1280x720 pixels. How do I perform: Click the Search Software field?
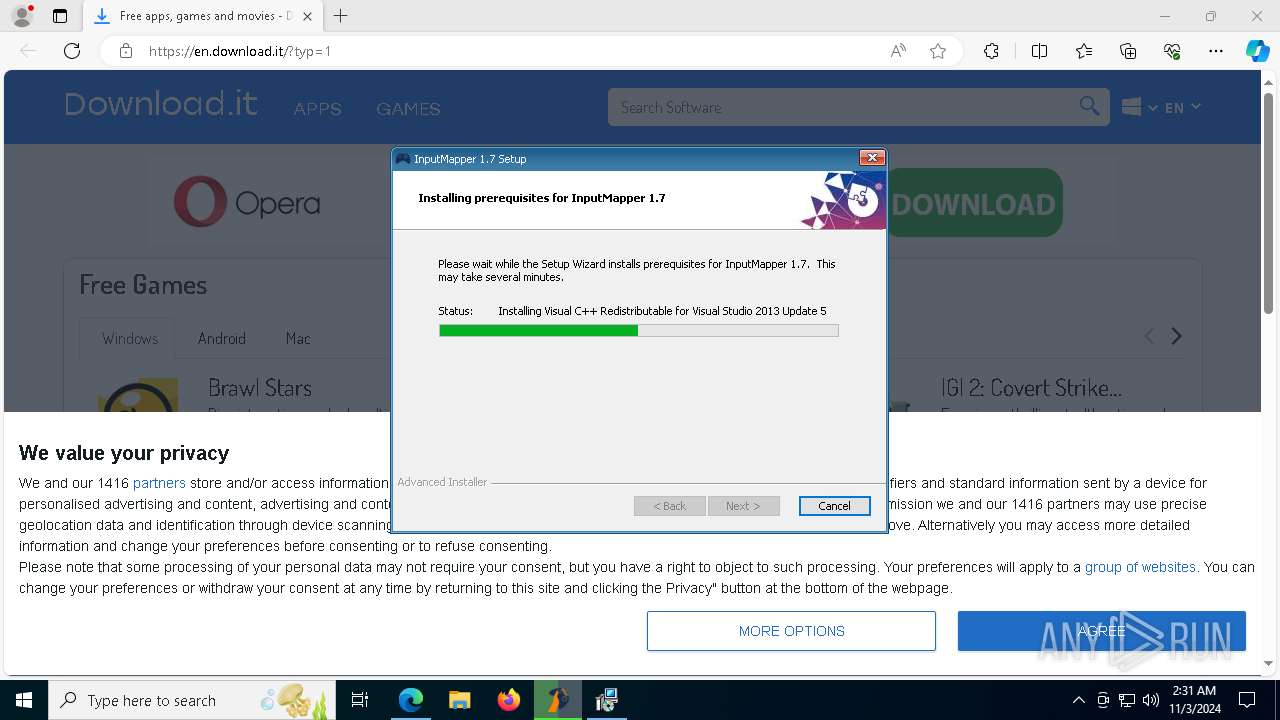845,107
